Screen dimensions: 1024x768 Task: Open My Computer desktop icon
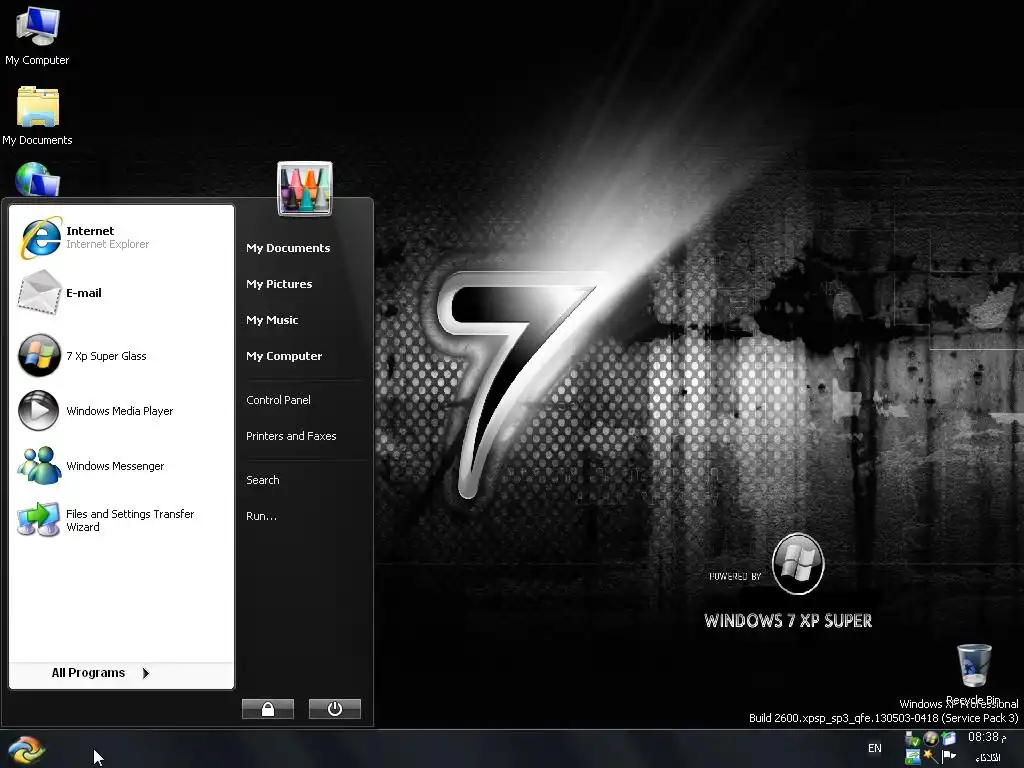[x=37, y=37]
